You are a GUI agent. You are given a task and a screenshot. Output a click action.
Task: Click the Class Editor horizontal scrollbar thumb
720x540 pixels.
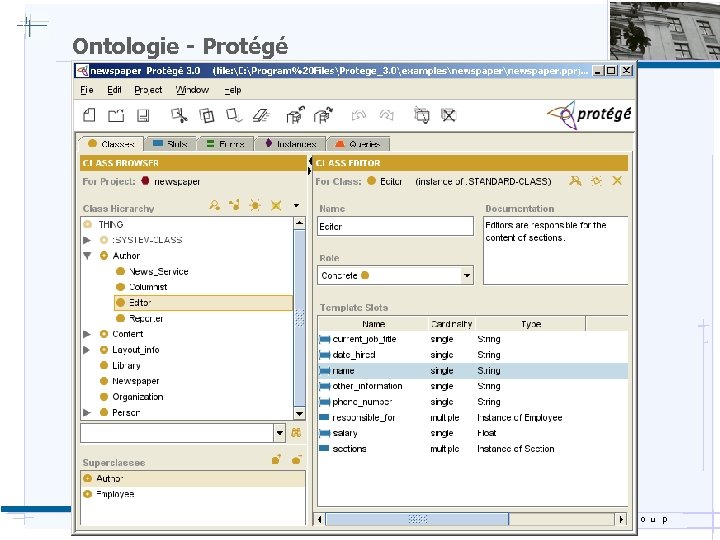point(417,519)
